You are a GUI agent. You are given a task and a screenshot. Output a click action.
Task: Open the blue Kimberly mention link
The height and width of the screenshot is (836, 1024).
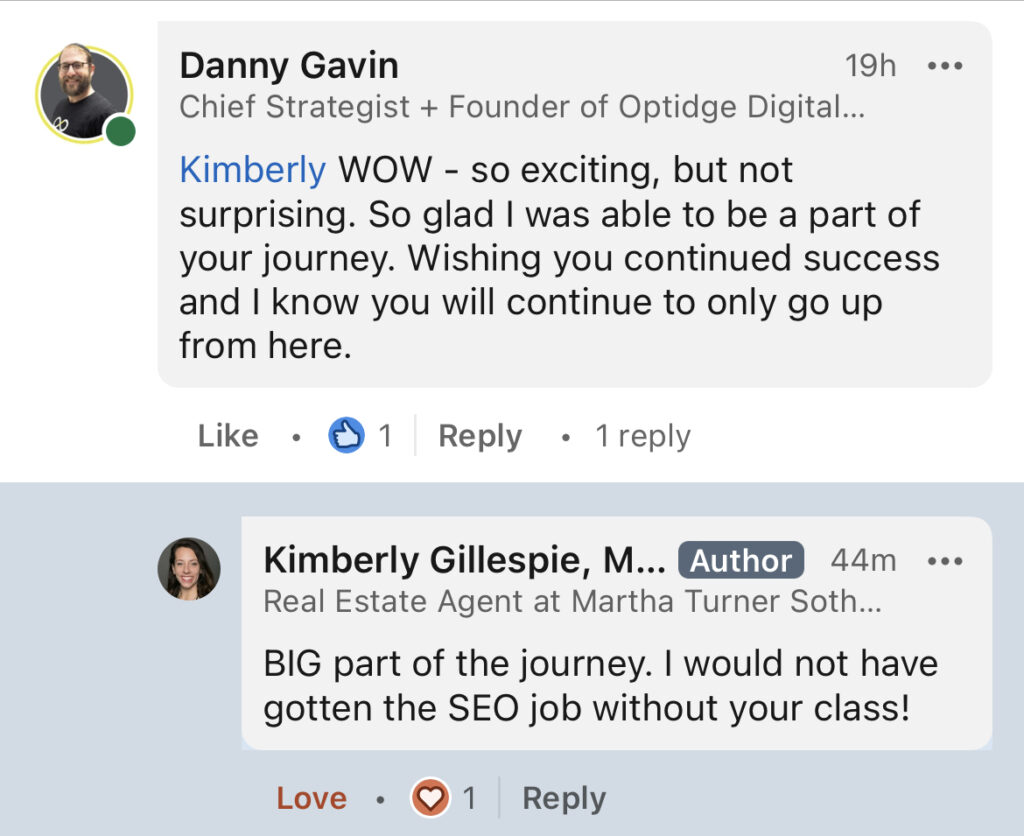coord(253,170)
